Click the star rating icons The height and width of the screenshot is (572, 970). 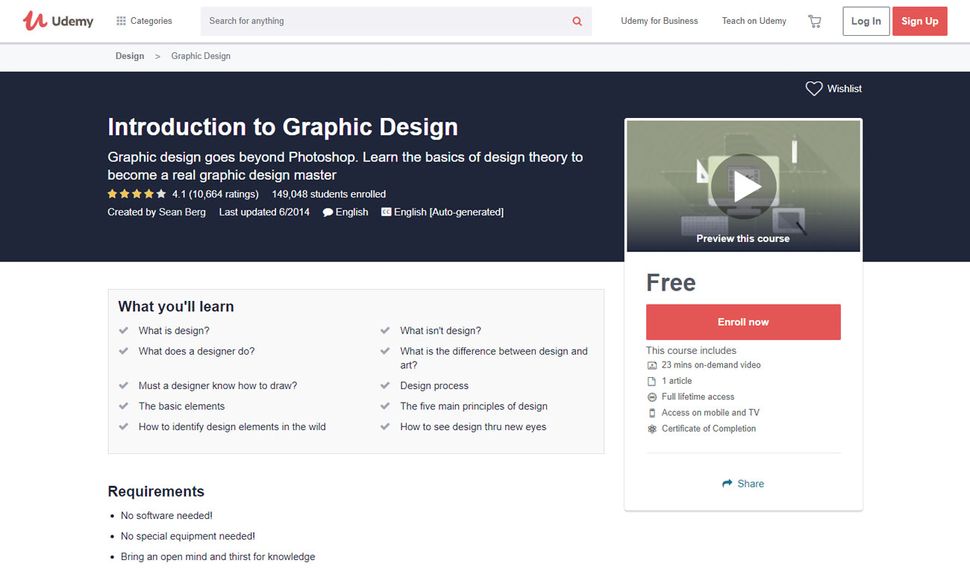[x=137, y=194]
